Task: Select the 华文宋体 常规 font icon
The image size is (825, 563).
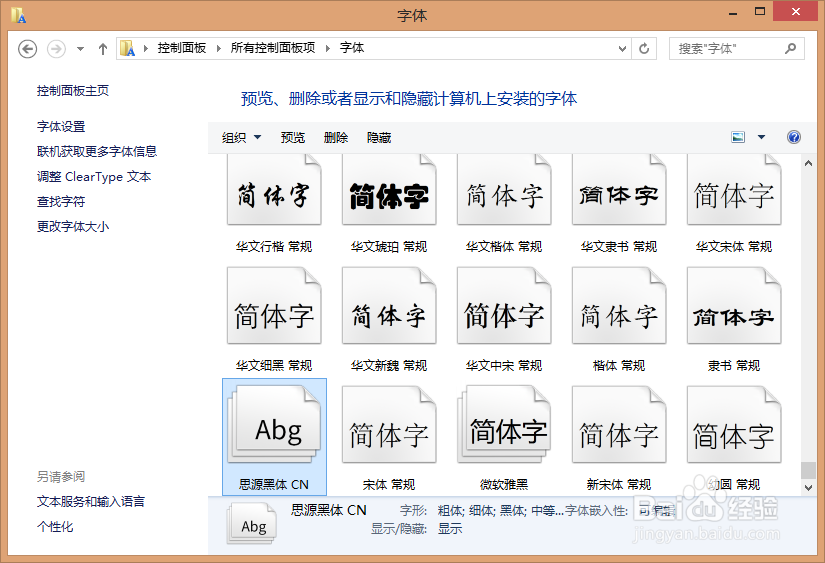Action: pos(734,190)
